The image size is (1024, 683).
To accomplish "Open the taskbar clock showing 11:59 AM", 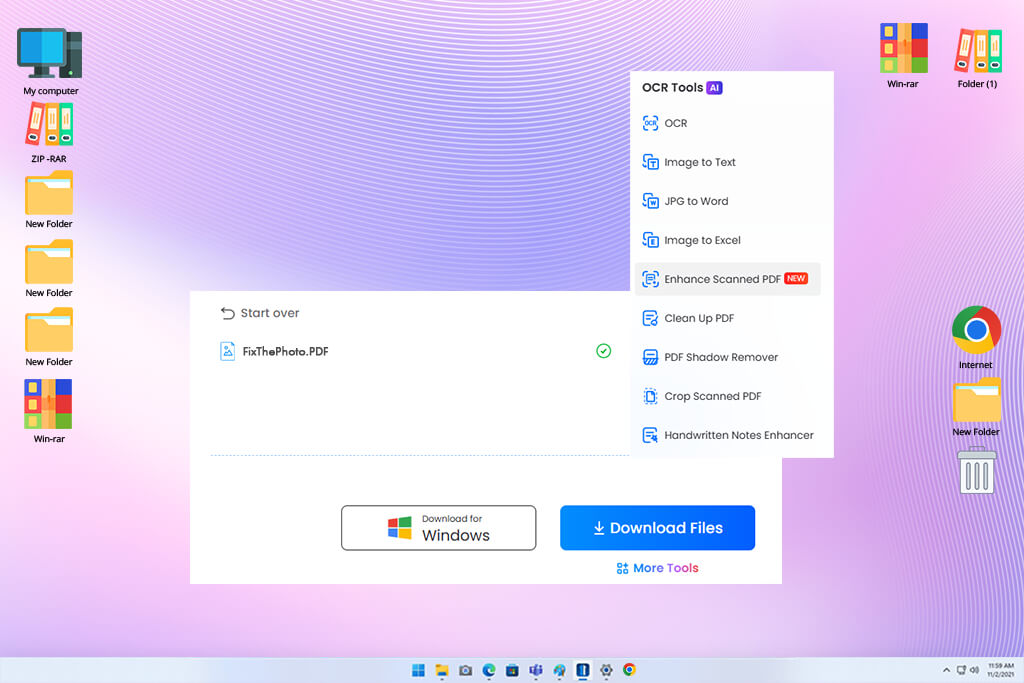I will [x=1000, y=670].
